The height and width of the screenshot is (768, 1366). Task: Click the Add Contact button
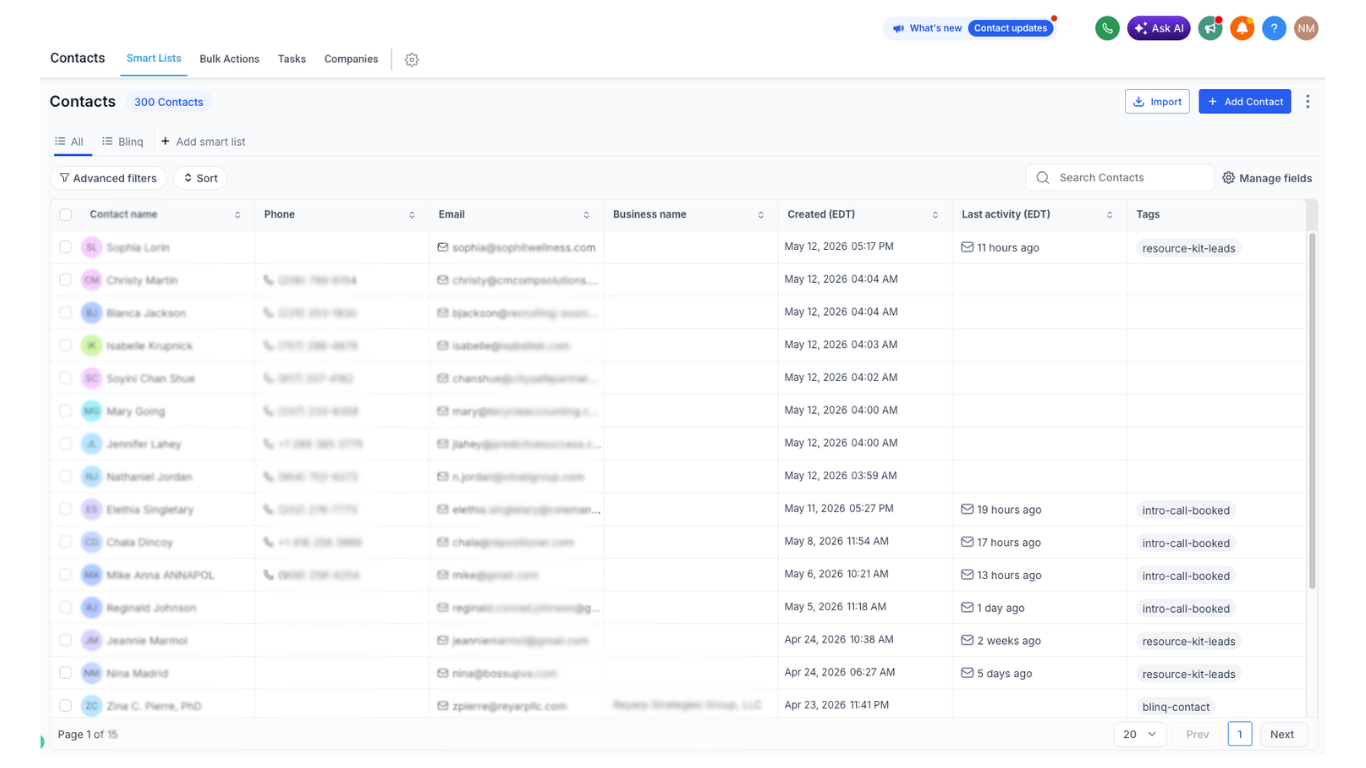coord(1245,101)
